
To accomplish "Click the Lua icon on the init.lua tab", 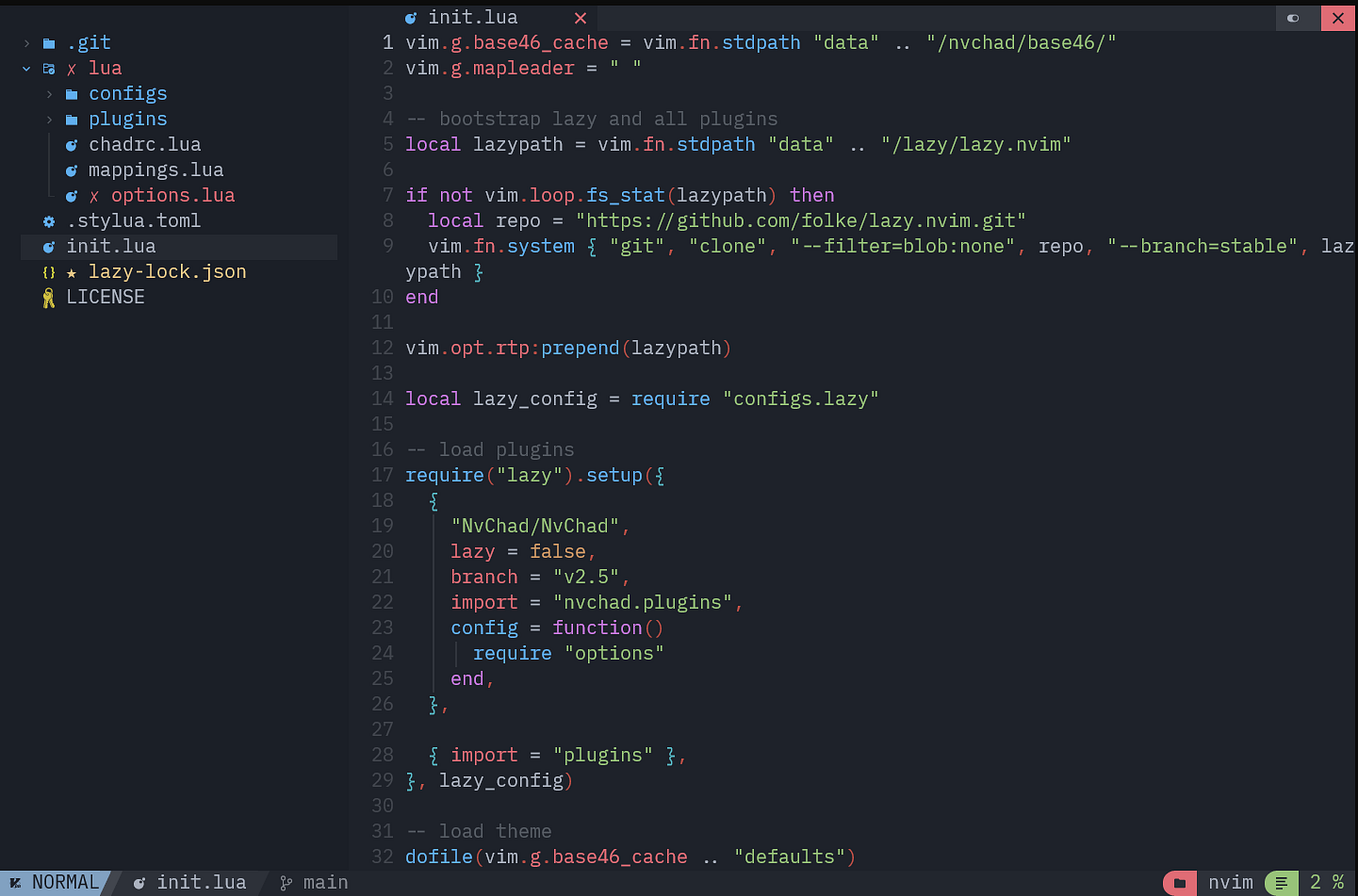I will (409, 17).
